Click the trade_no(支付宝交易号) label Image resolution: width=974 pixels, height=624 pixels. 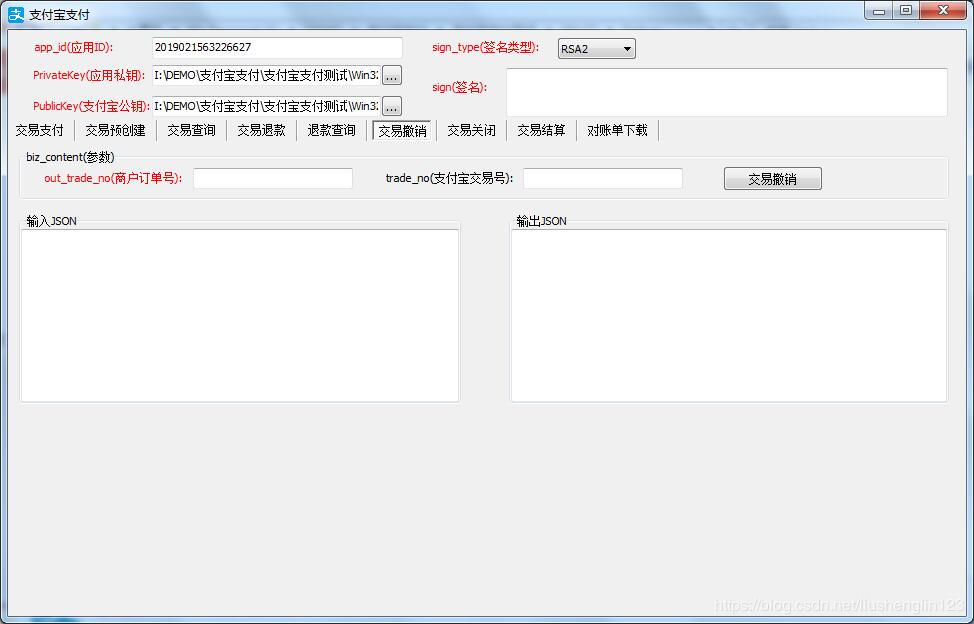point(450,178)
